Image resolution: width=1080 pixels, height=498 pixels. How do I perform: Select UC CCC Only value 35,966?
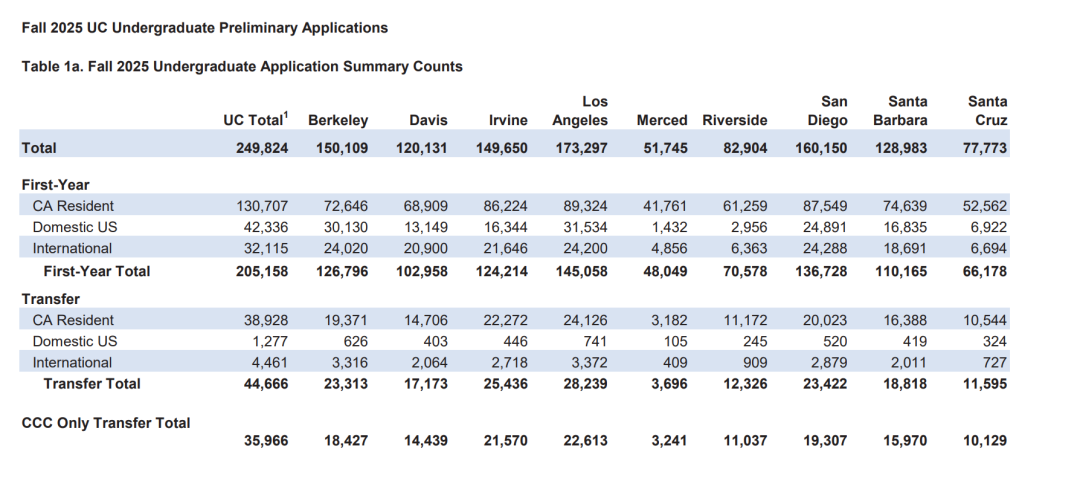pos(266,441)
